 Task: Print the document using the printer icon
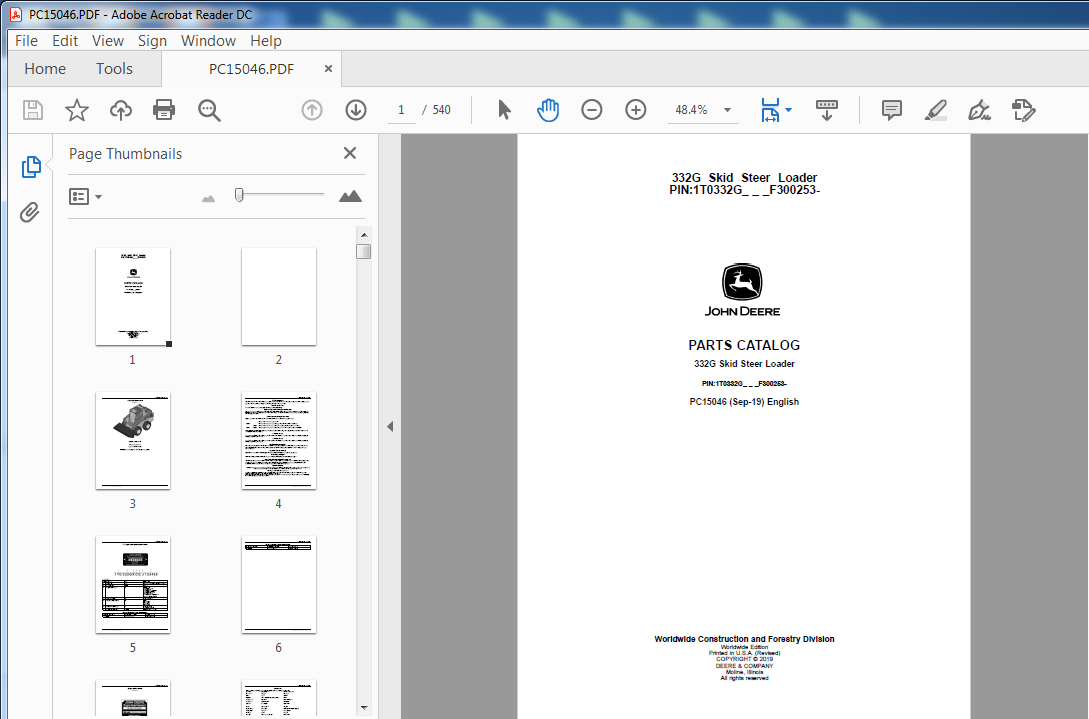pyautogui.click(x=164, y=110)
